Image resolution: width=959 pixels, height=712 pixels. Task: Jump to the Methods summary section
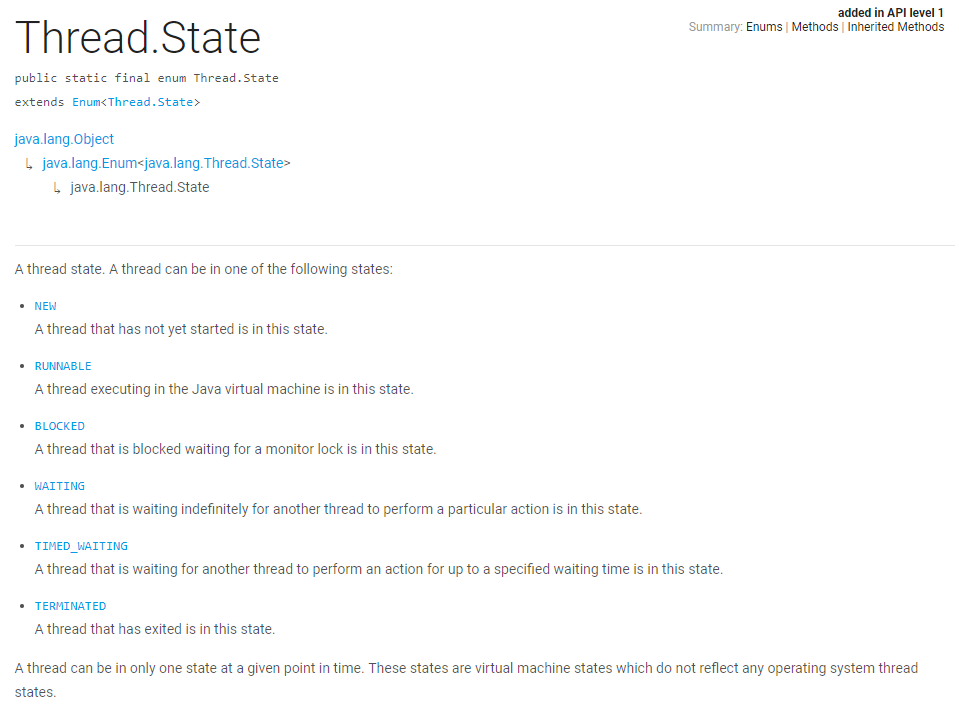pos(814,27)
